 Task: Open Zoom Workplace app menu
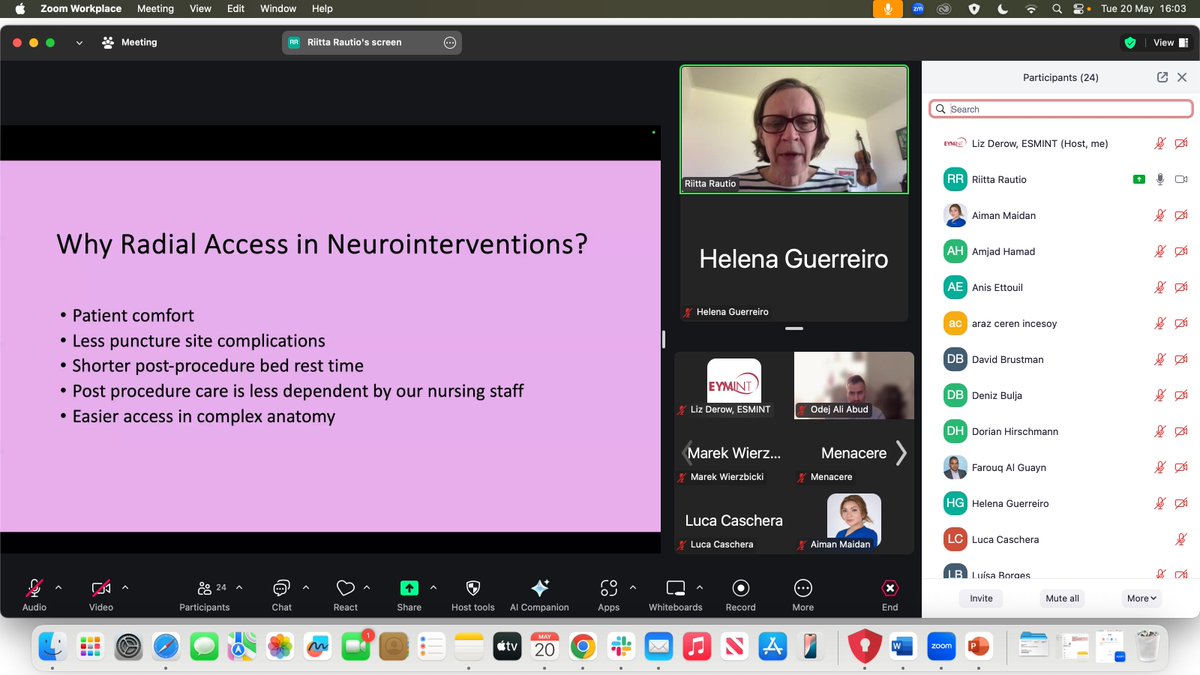pyautogui.click(x=81, y=8)
